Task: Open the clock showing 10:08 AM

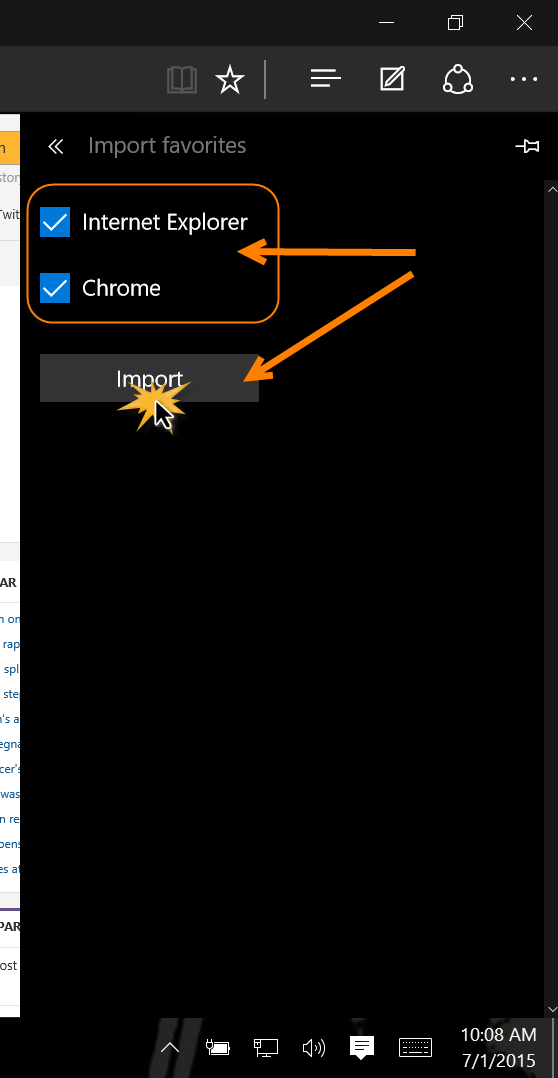Action: [498, 1047]
